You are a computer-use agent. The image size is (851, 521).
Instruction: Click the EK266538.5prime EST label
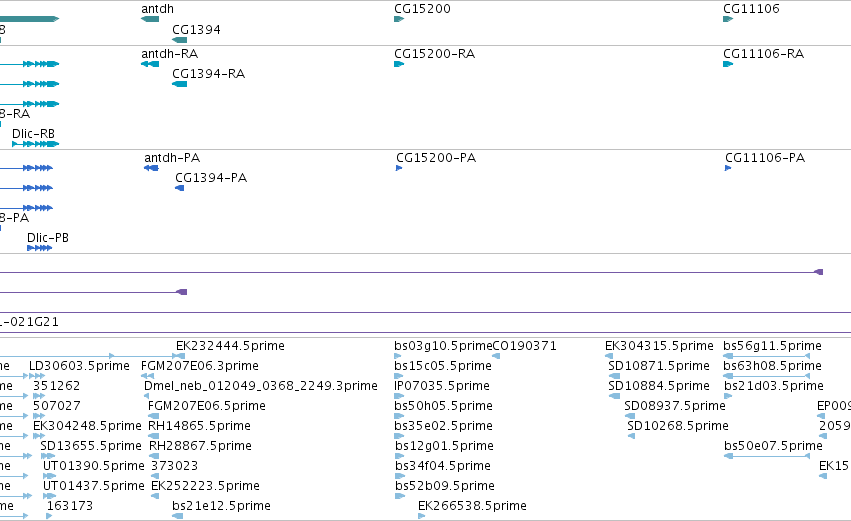click(x=472, y=506)
